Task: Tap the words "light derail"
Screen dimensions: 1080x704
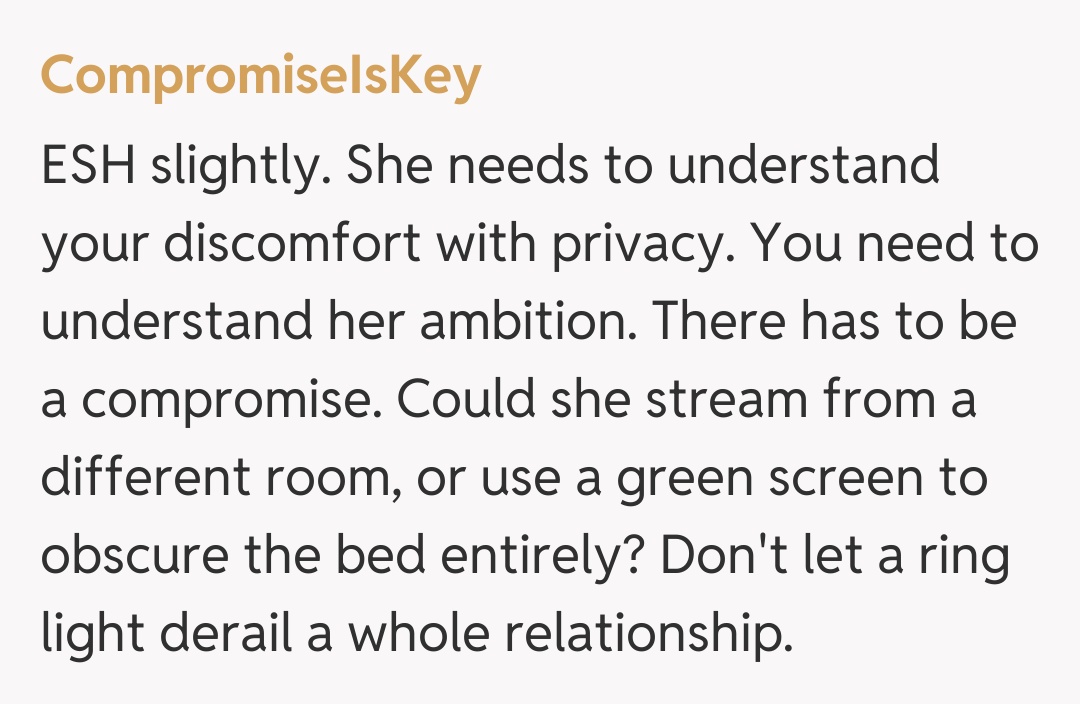Action: pos(166,635)
